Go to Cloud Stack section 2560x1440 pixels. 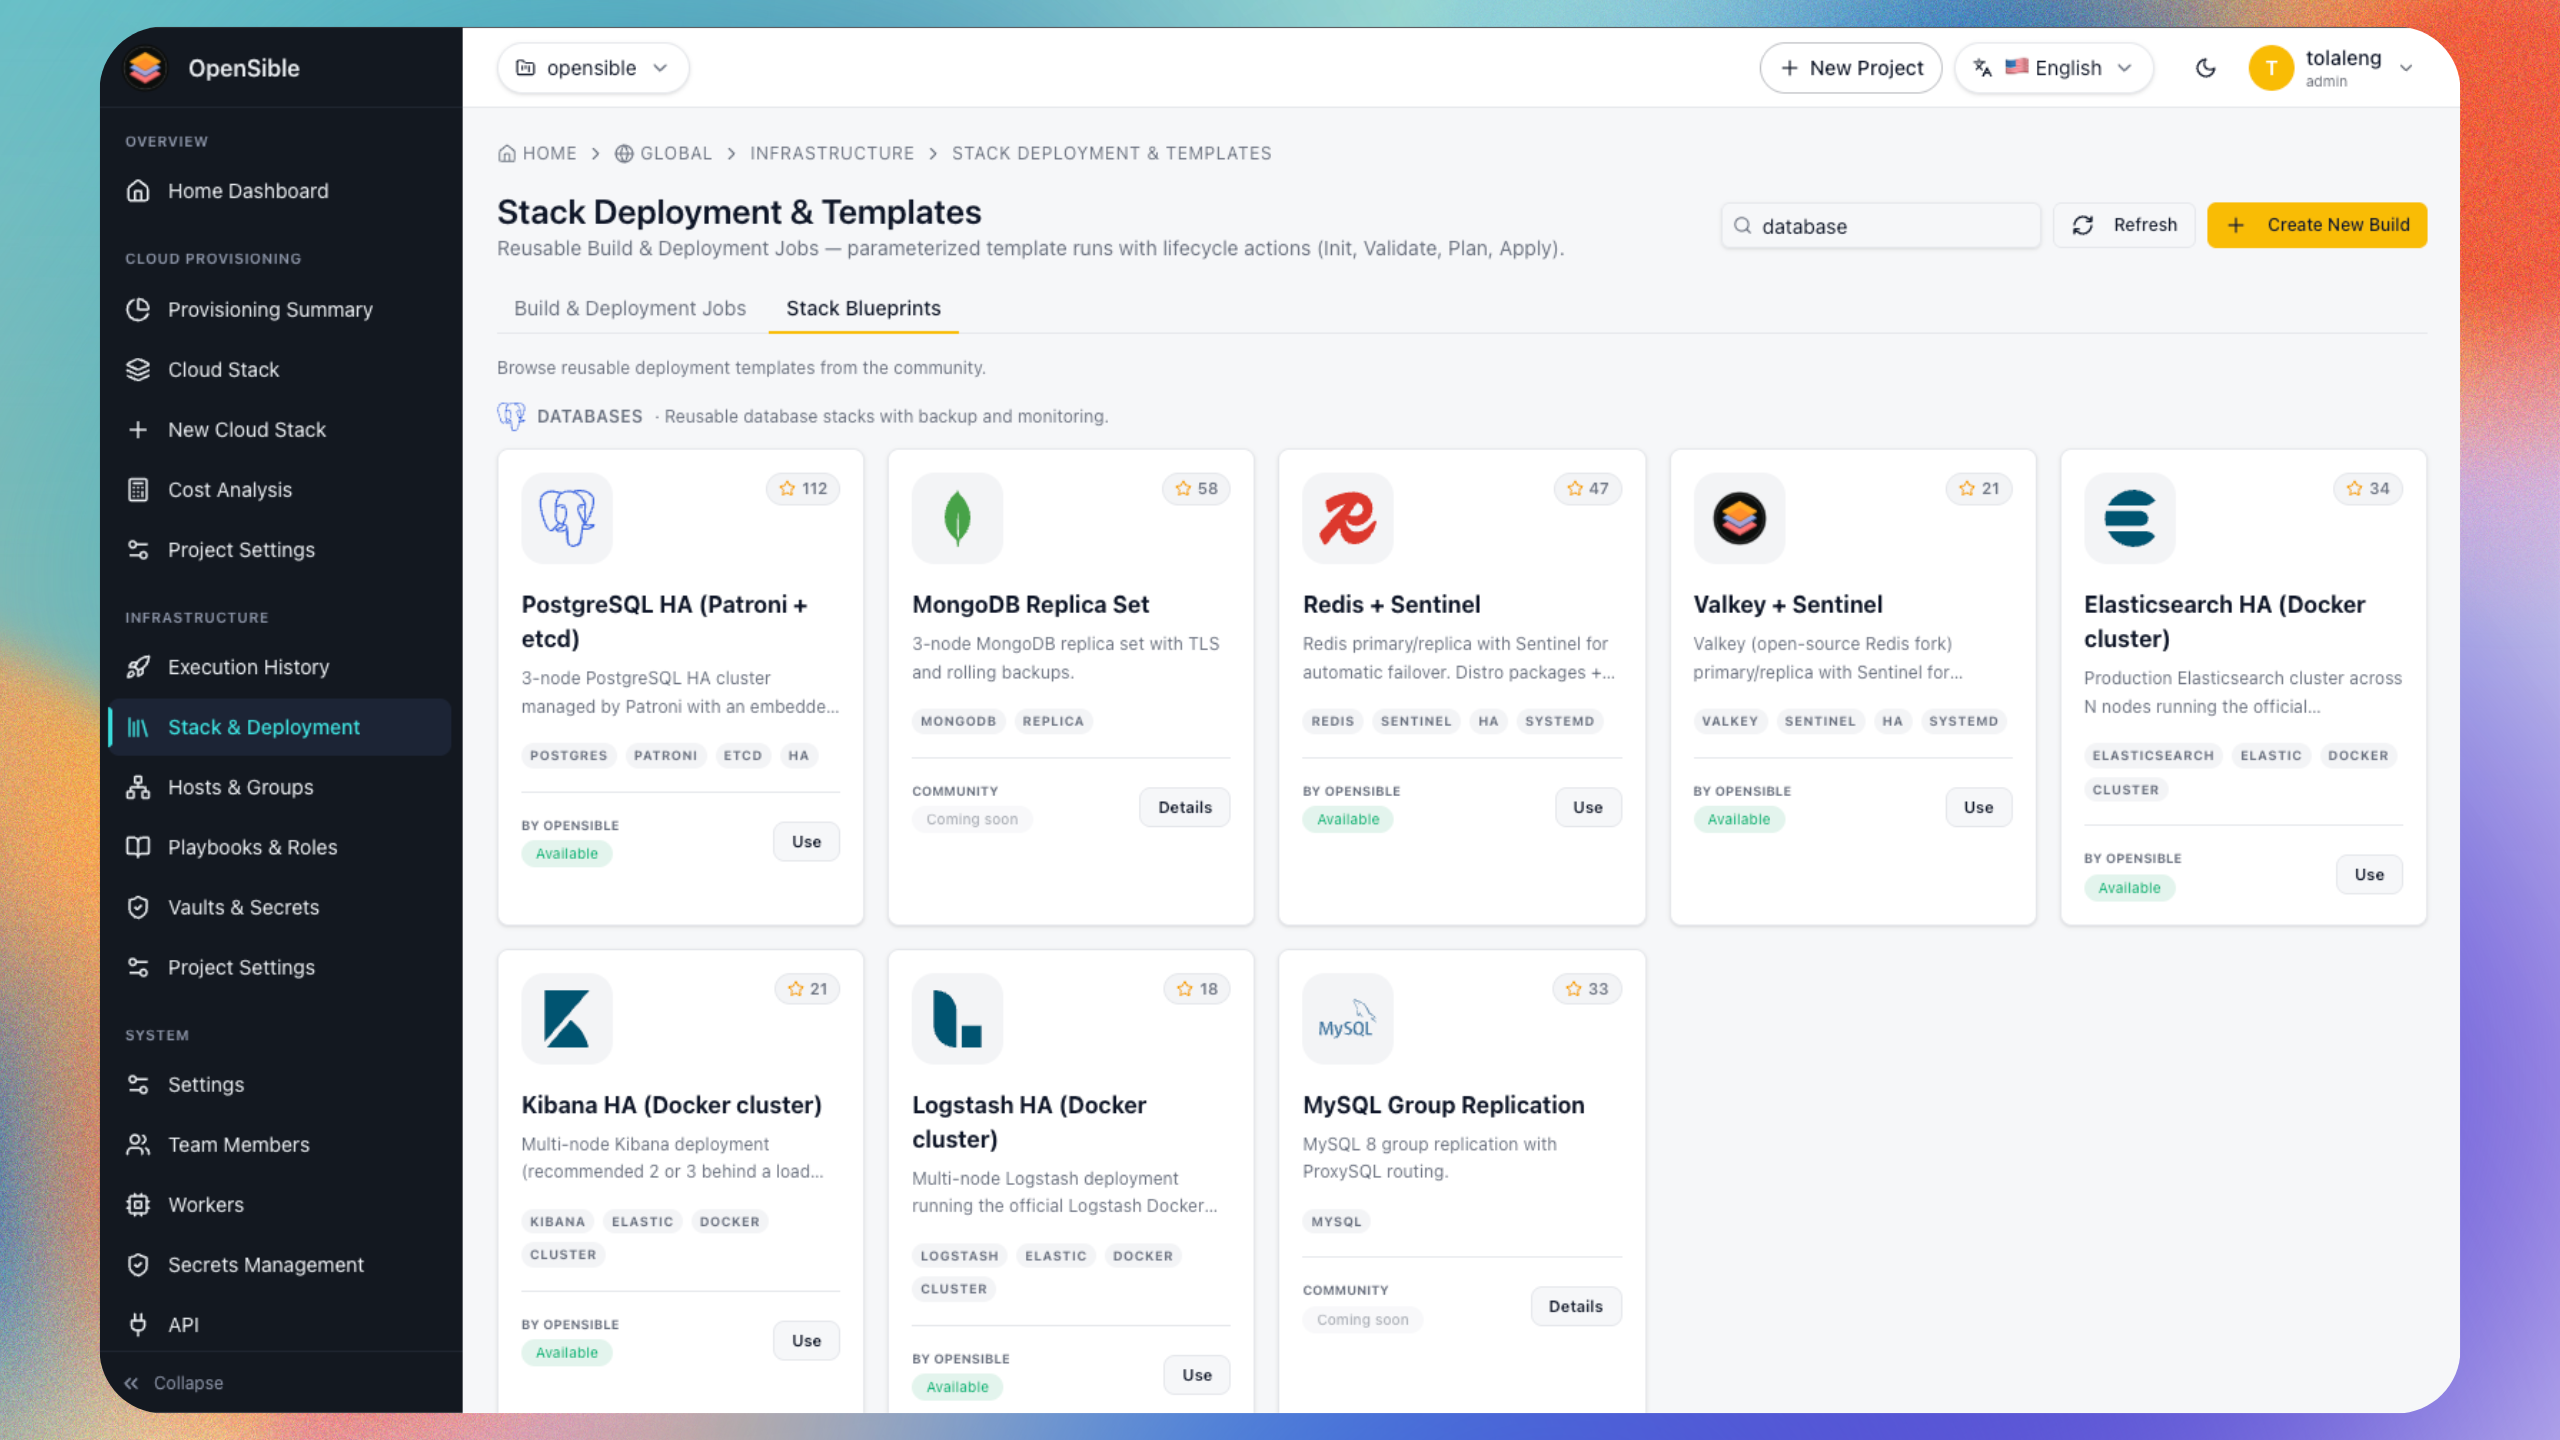280,370
